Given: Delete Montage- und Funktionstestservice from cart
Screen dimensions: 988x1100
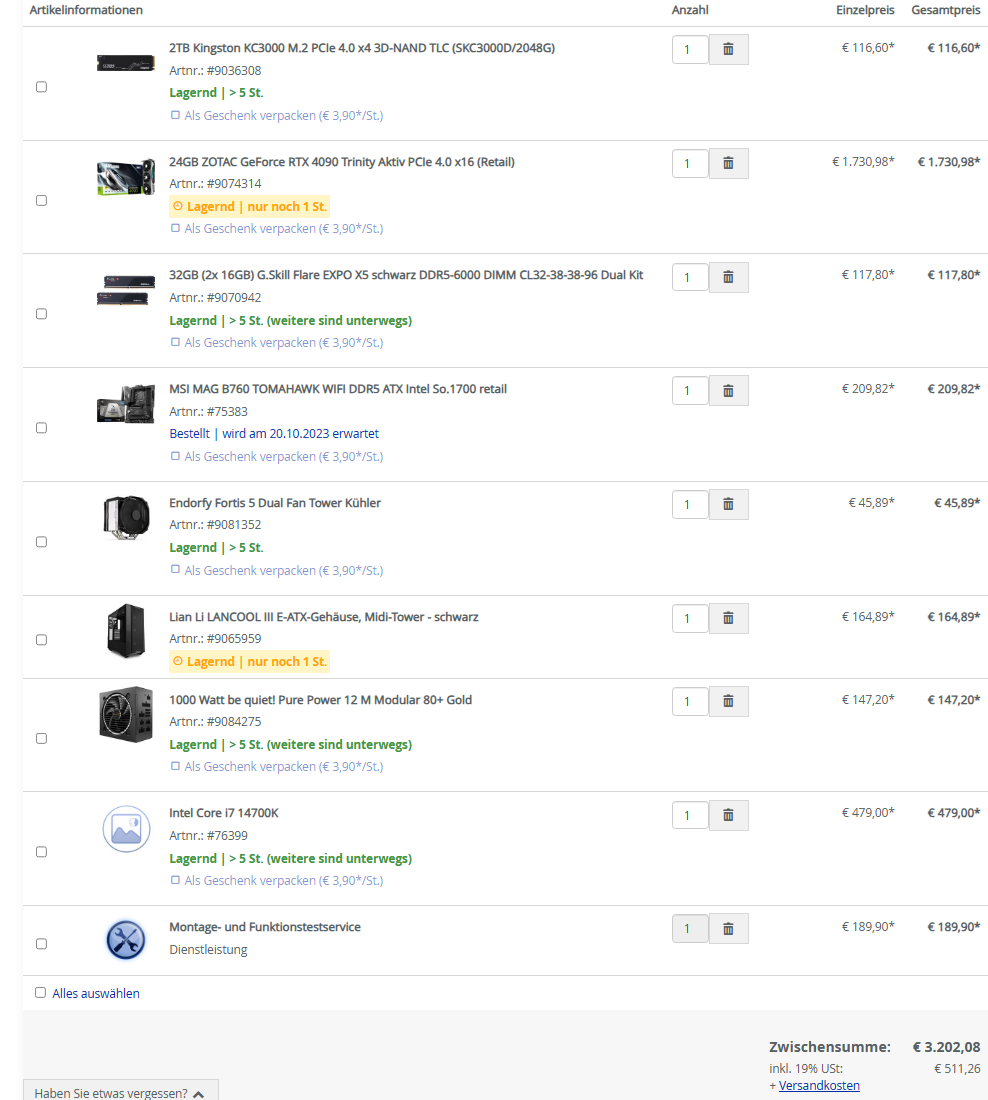Looking at the screenshot, I should click(x=728, y=929).
